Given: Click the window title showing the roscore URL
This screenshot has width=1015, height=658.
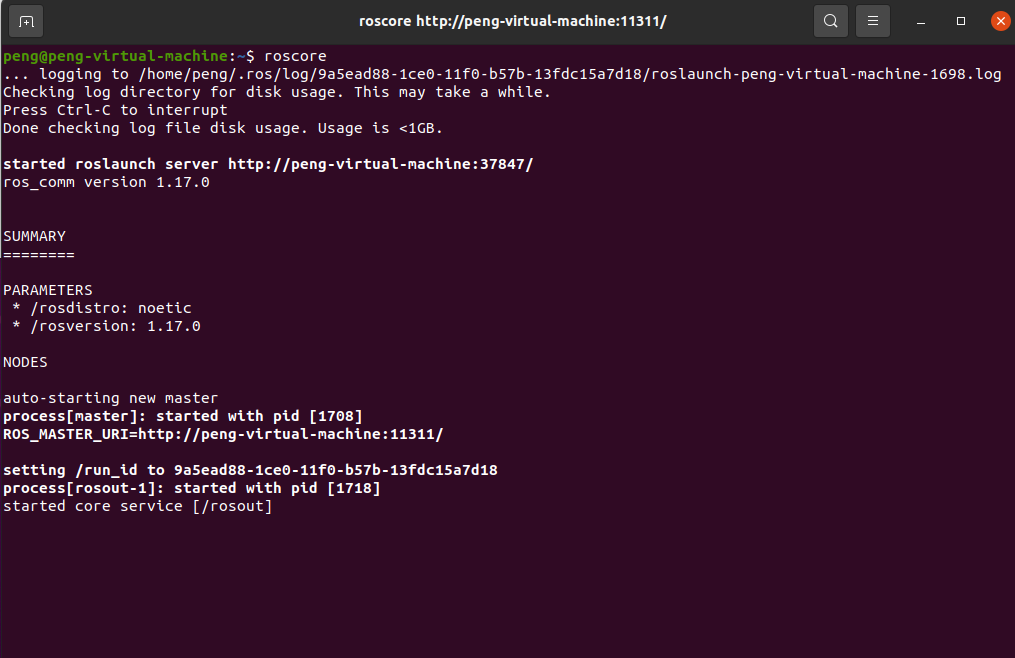Looking at the screenshot, I should coord(512,21).
